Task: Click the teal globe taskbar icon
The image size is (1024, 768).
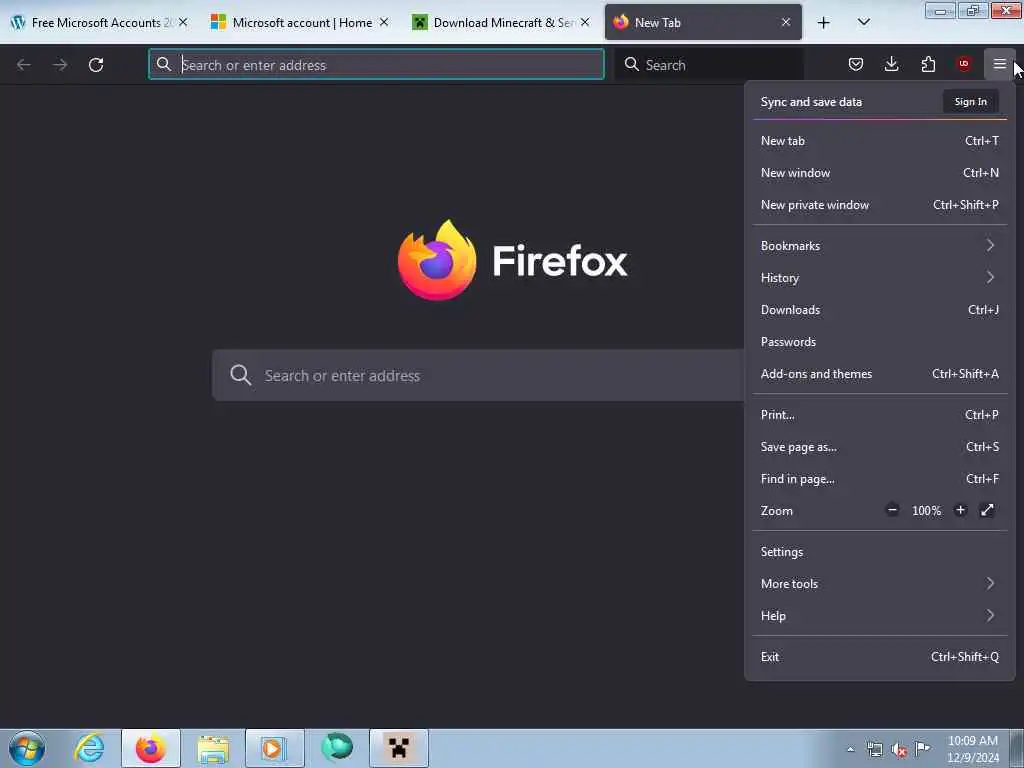Action: tap(337, 748)
